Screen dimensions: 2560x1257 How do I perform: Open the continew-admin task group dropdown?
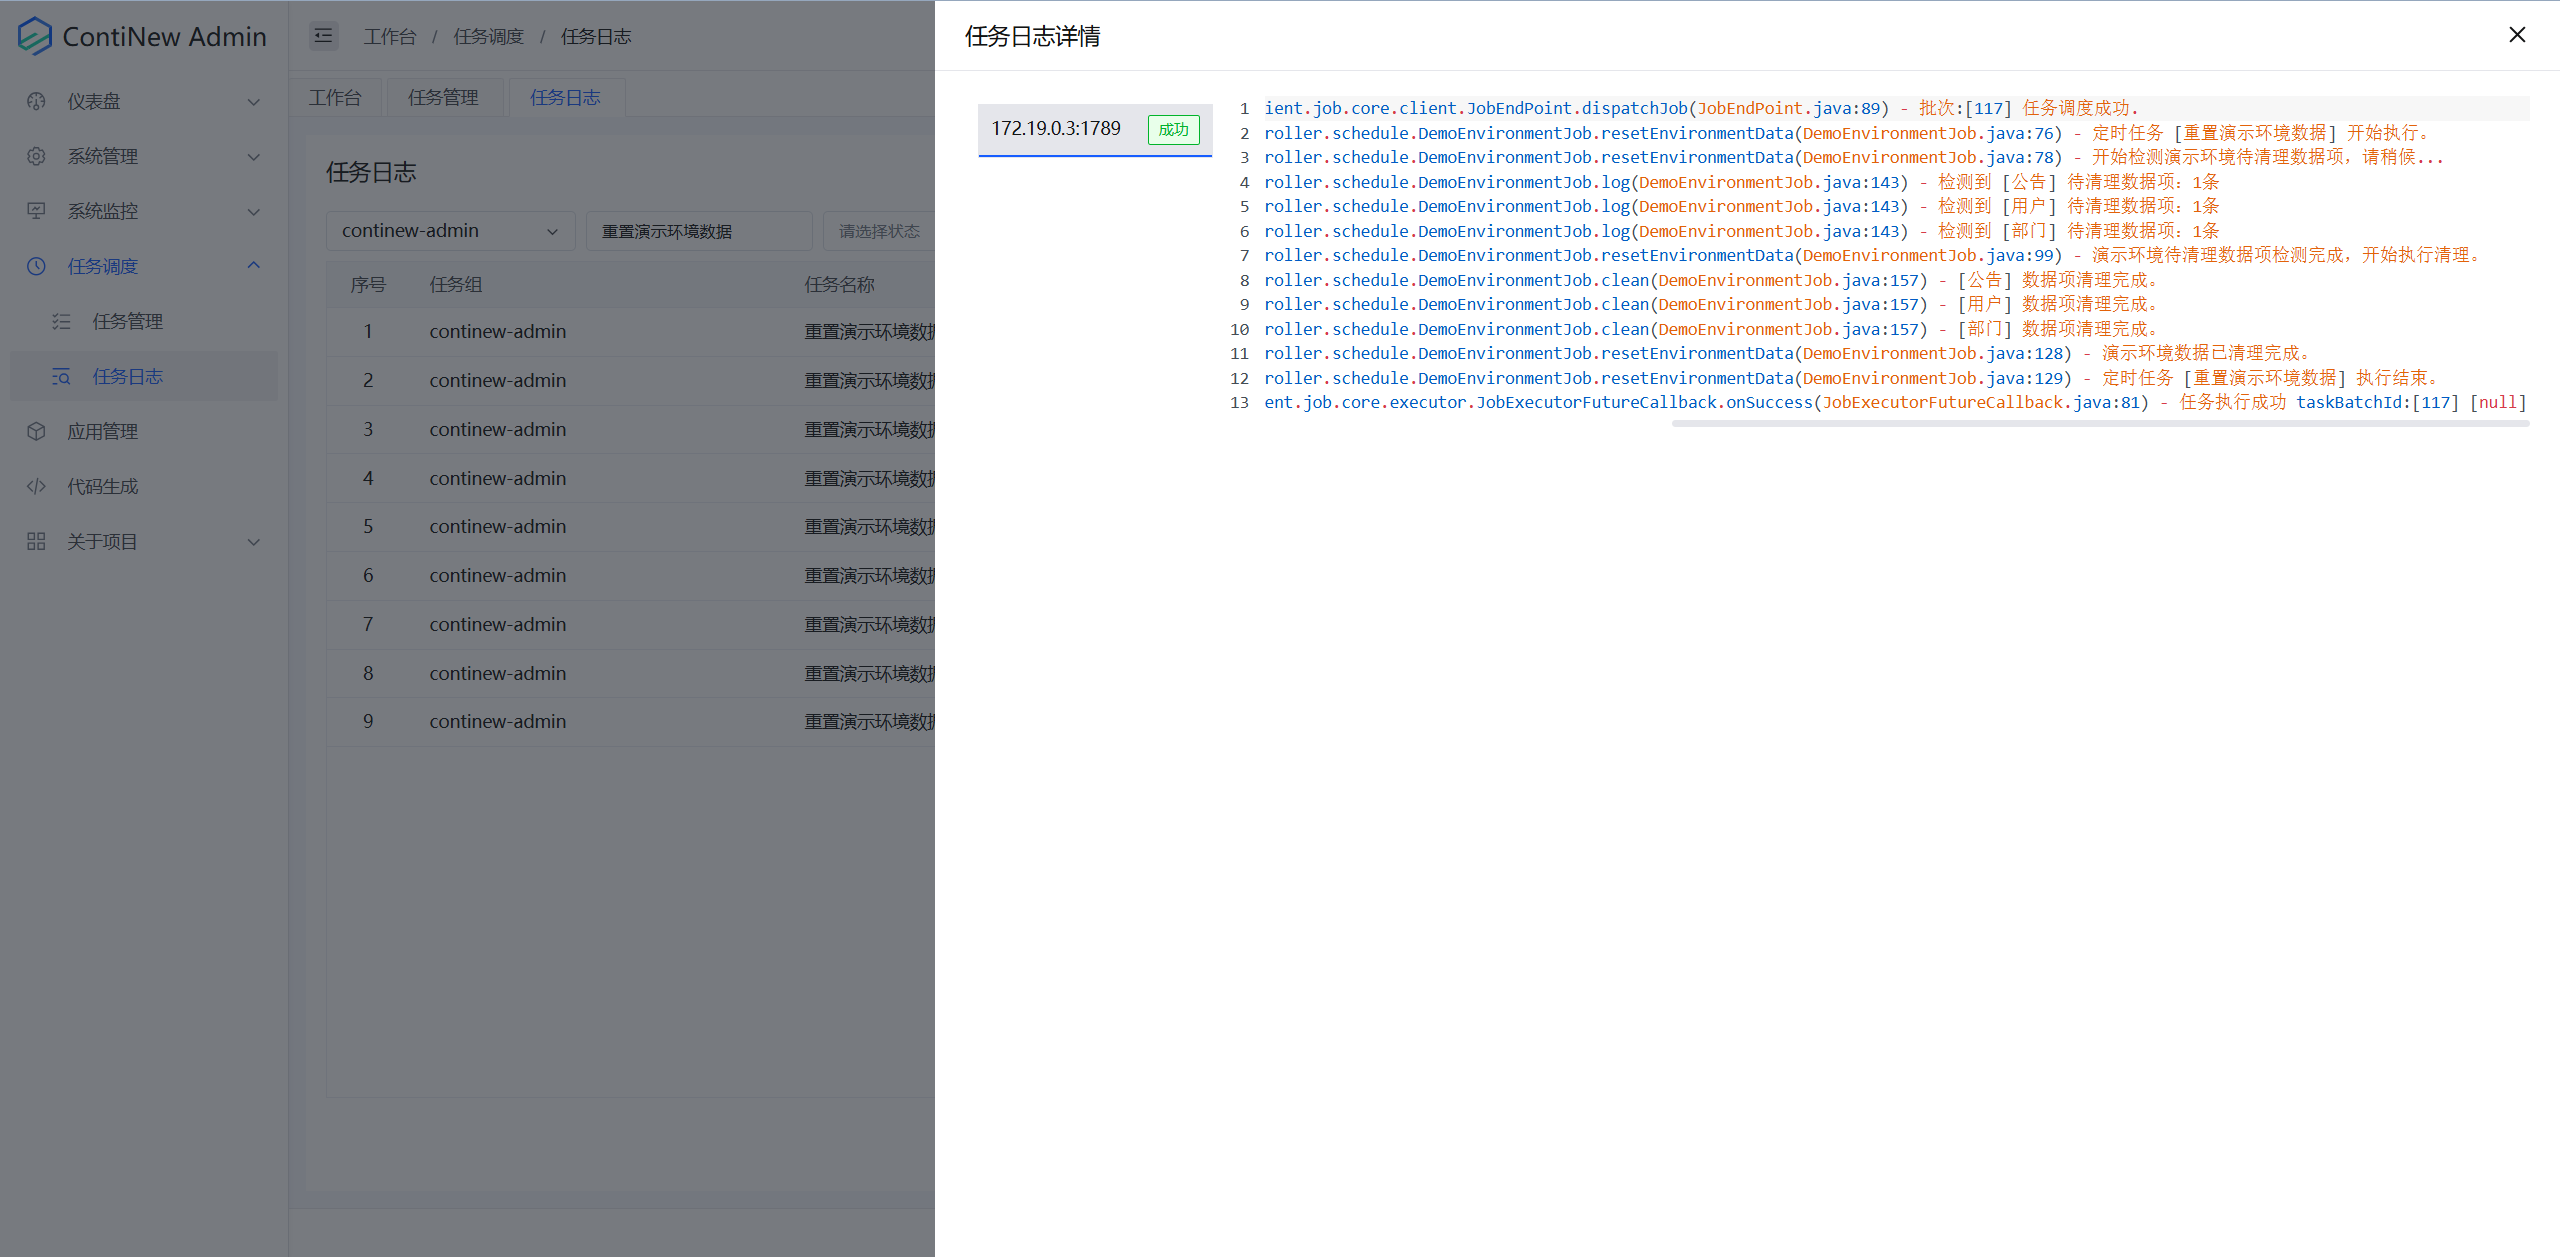[x=450, y=231]
